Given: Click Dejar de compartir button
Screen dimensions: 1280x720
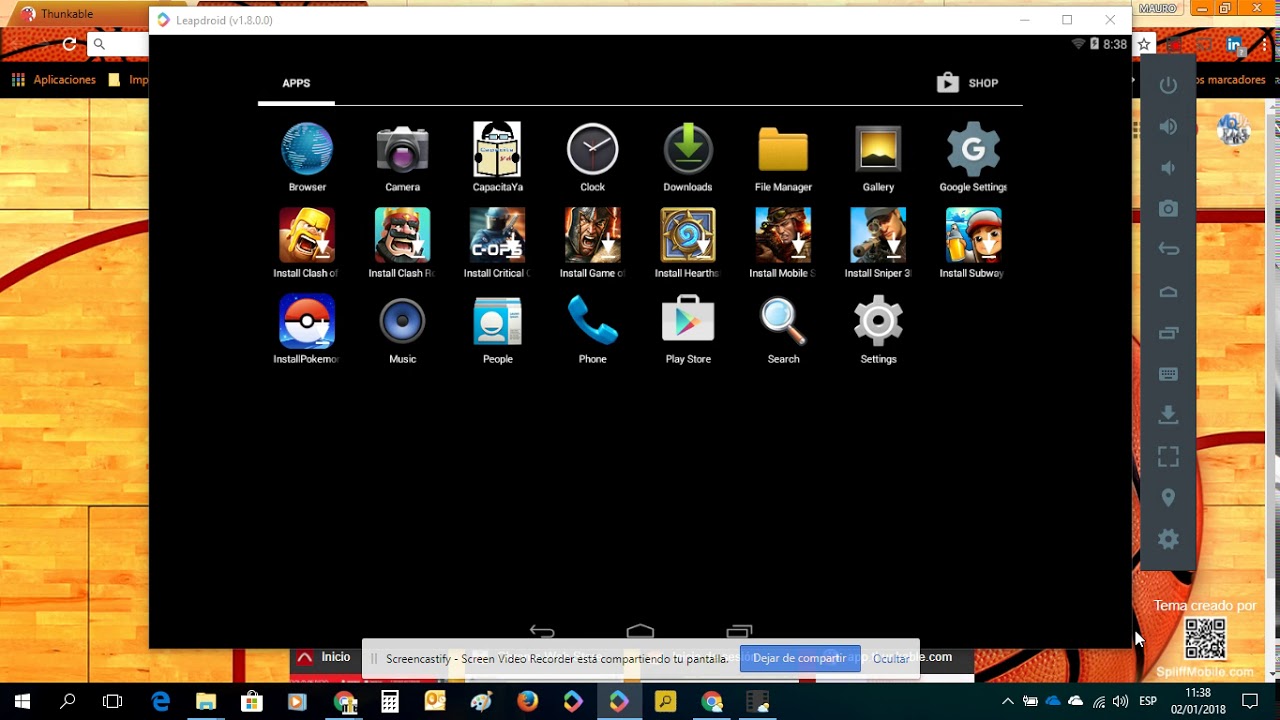Looking at the screenshot, I should [799, 658].
